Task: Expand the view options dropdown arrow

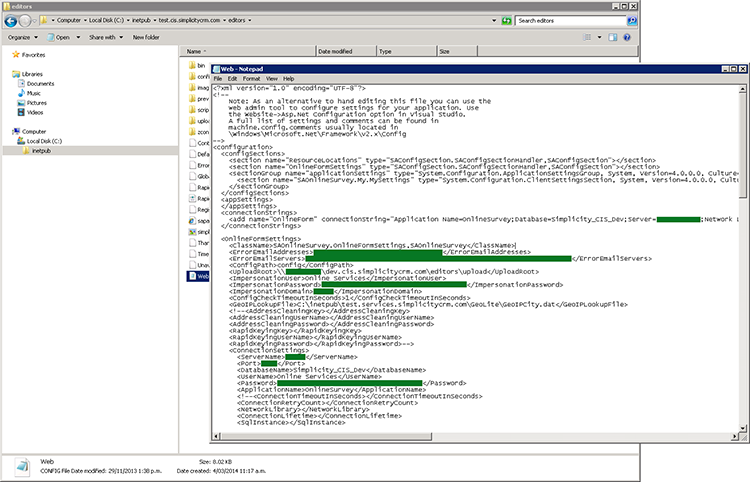Action: [x=599, y=37]
